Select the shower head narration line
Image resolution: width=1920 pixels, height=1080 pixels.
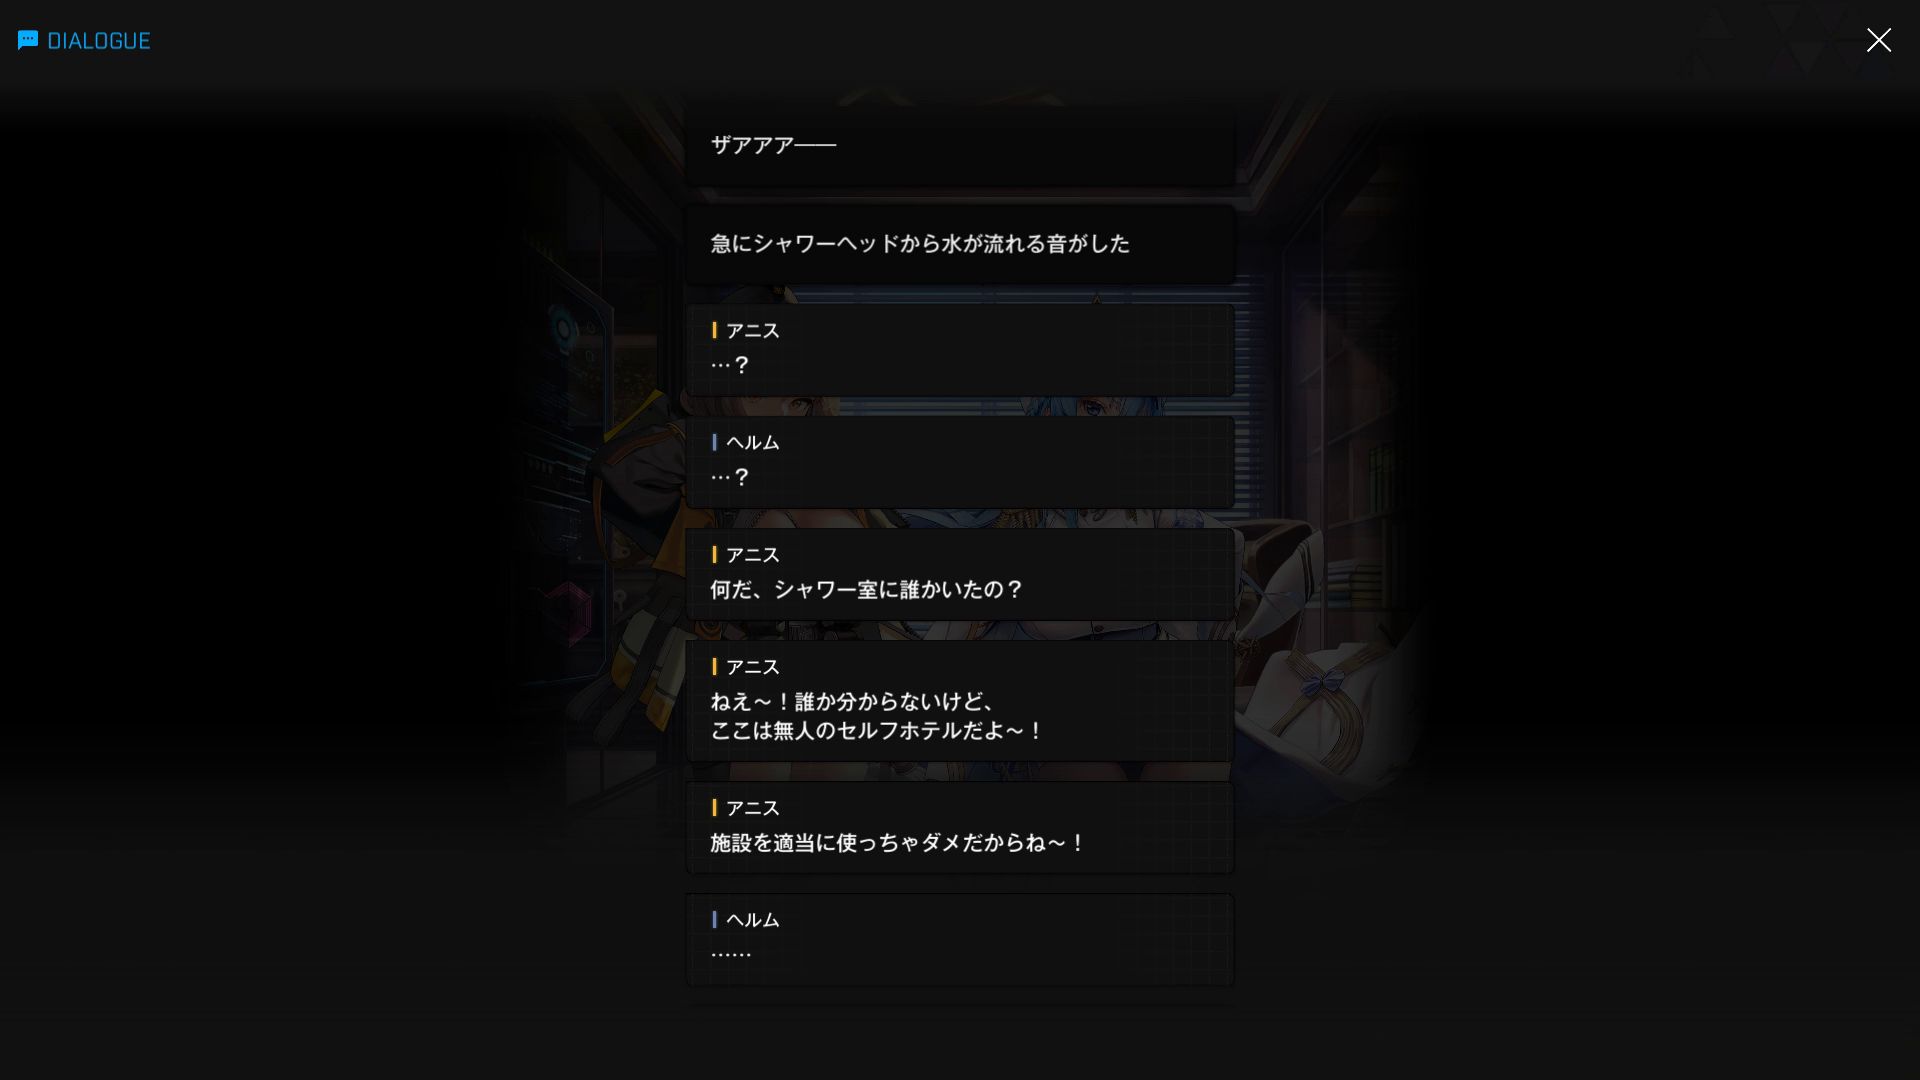coord(960,244)
